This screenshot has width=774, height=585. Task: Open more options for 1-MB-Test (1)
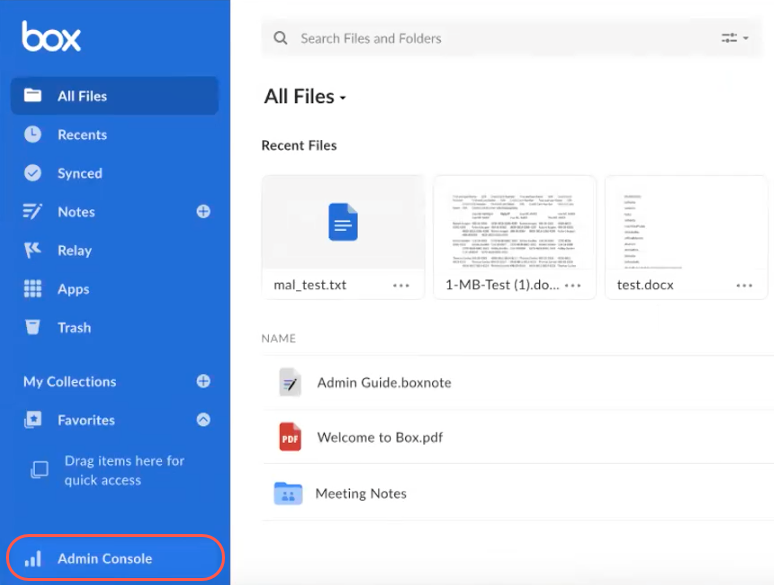coord(573,285)
